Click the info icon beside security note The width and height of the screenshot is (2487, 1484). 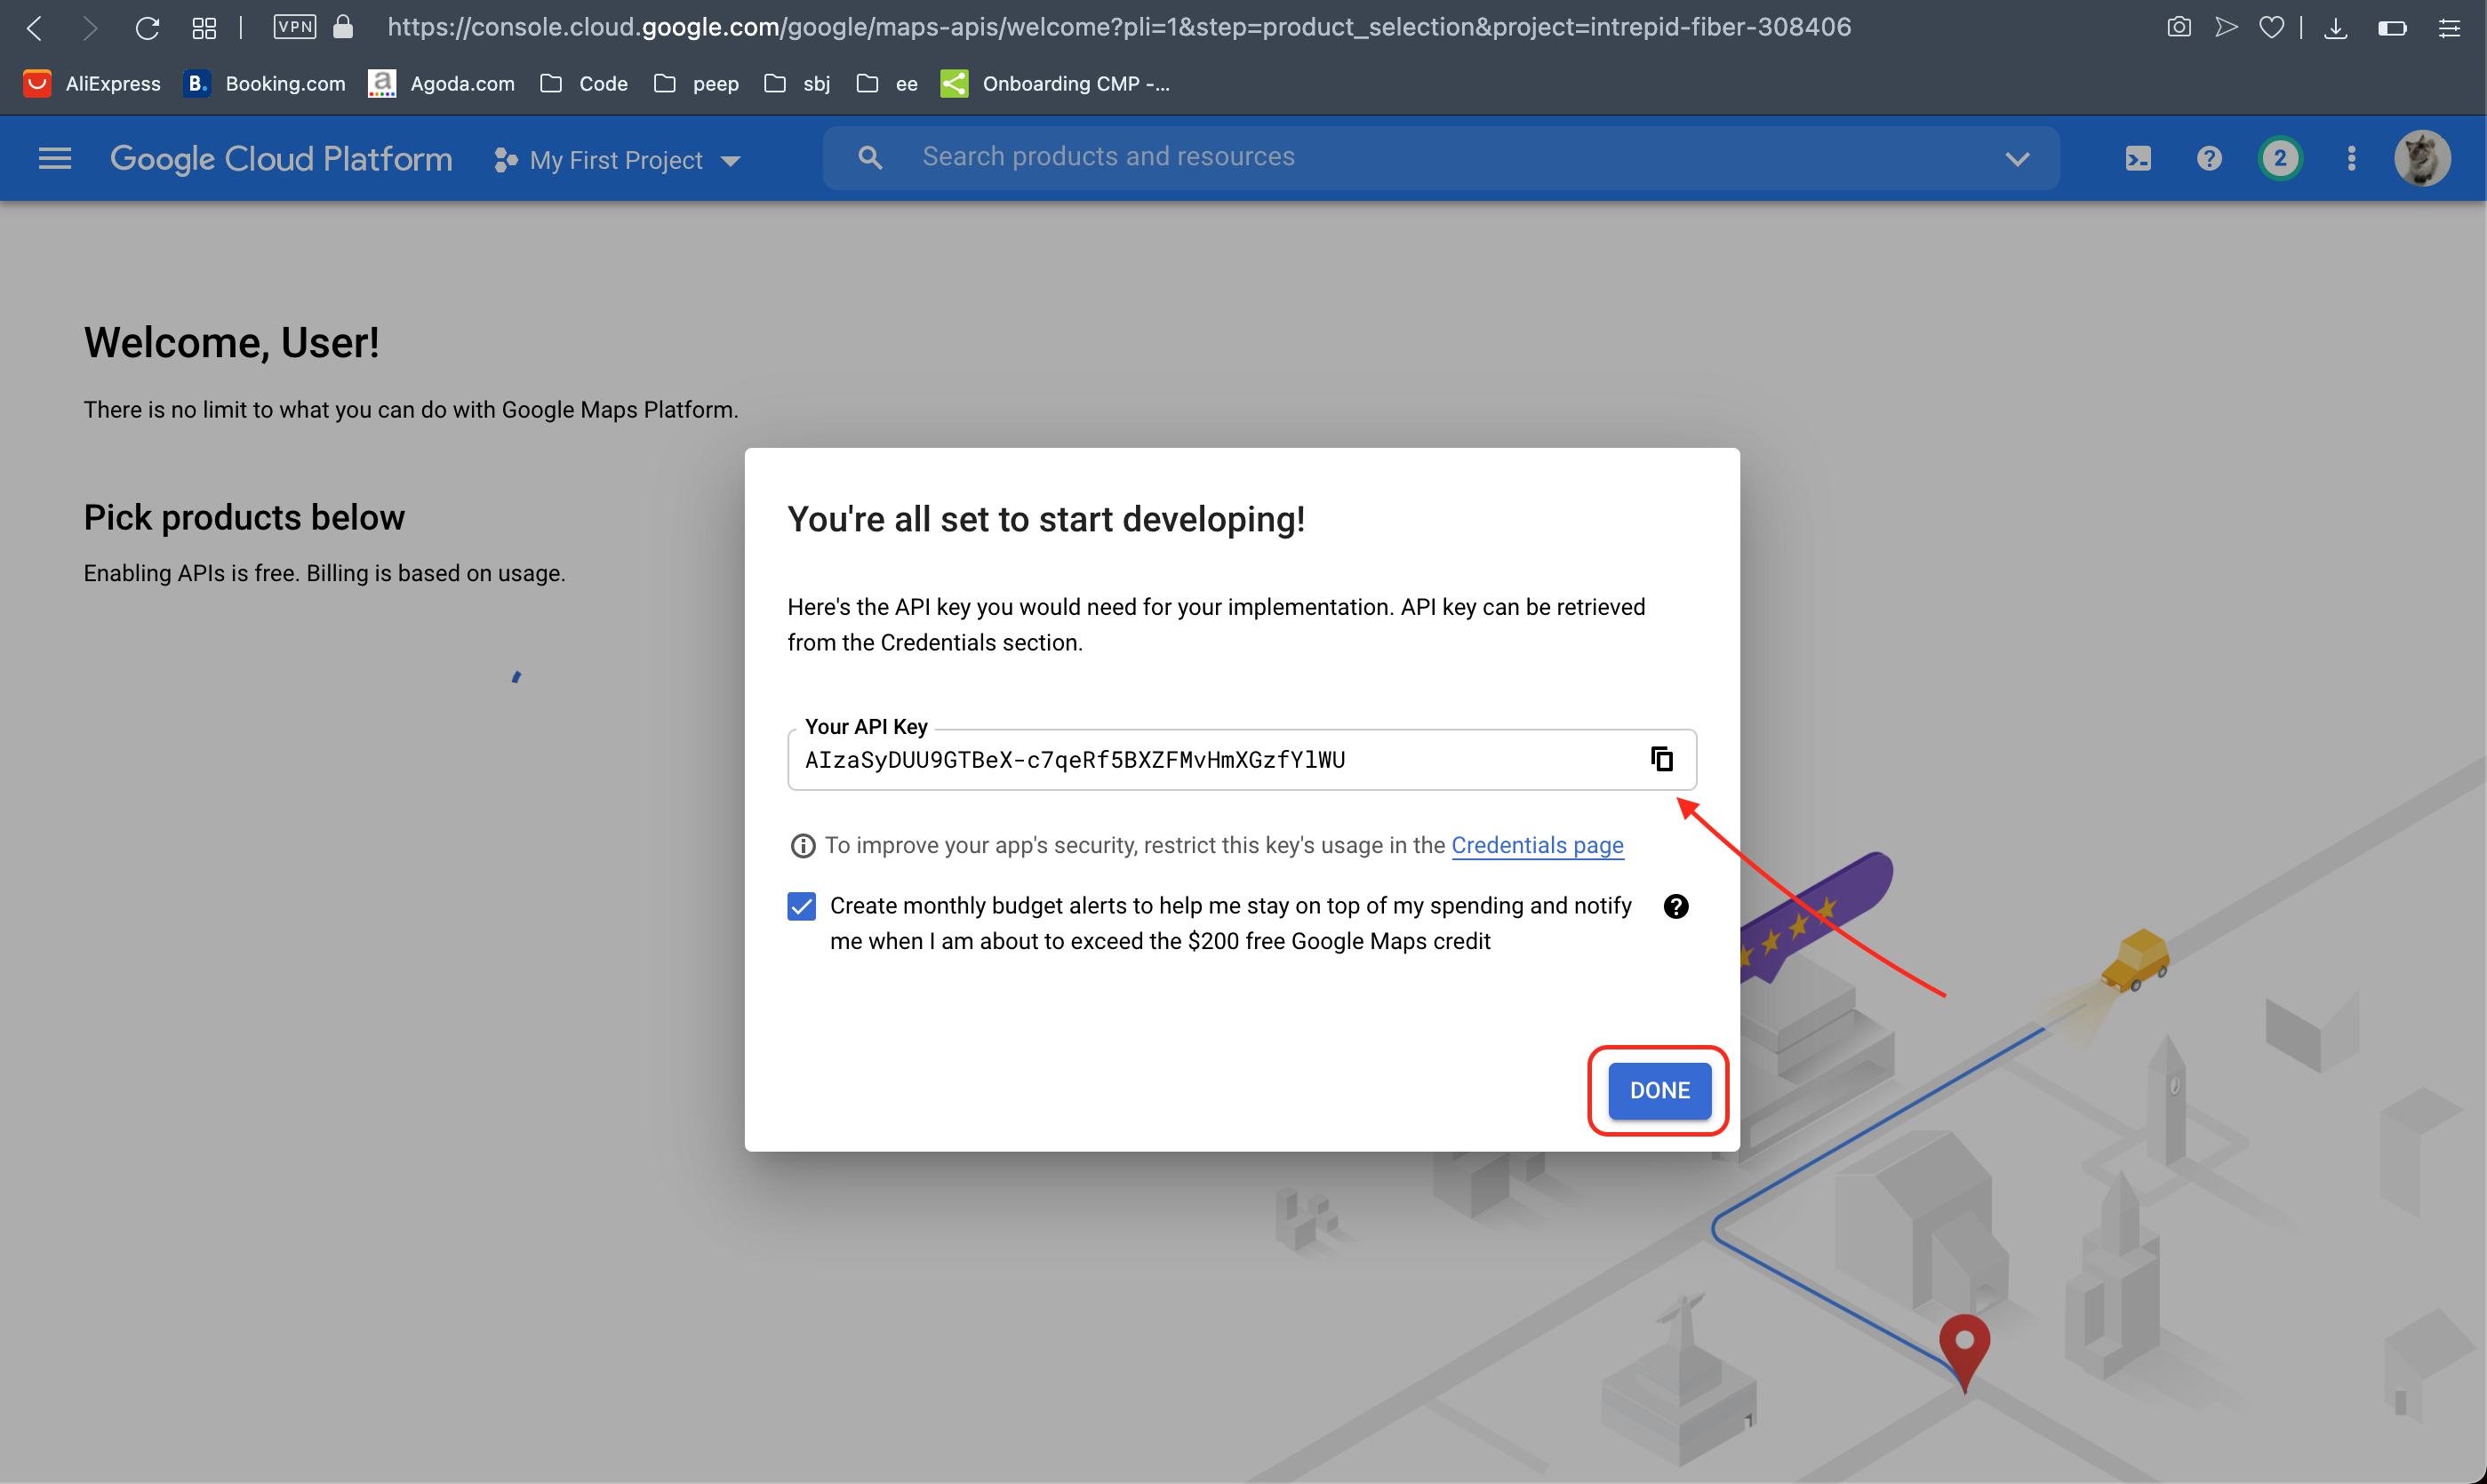tap(802, 846)
